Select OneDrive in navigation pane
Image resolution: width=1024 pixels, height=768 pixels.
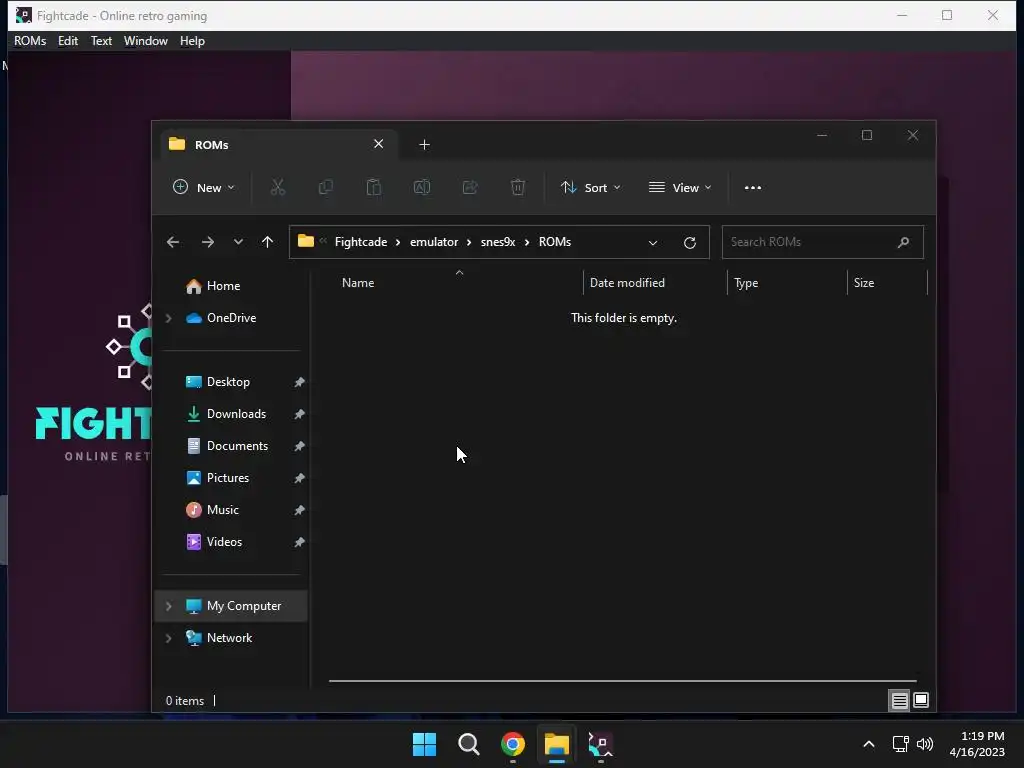(x=231, y=318)
